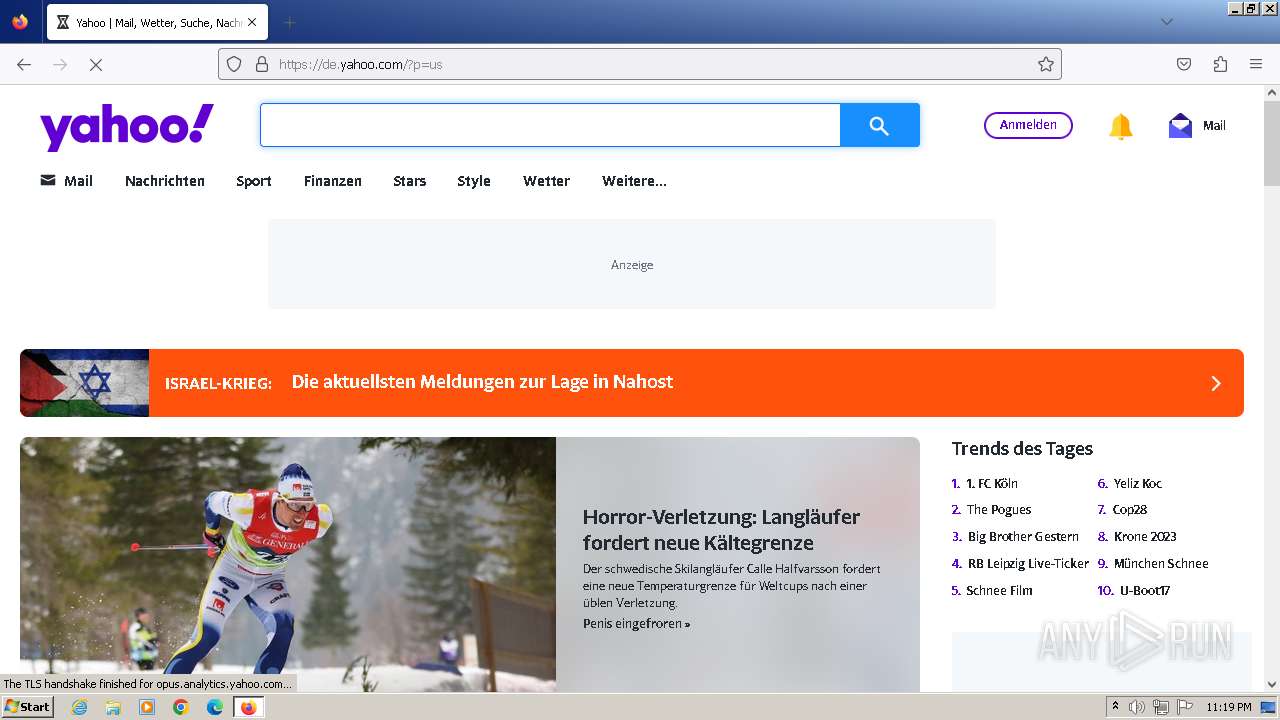Bookmark this page with the star icon
Screen dimensions: 1280x720
[1046, 64]
